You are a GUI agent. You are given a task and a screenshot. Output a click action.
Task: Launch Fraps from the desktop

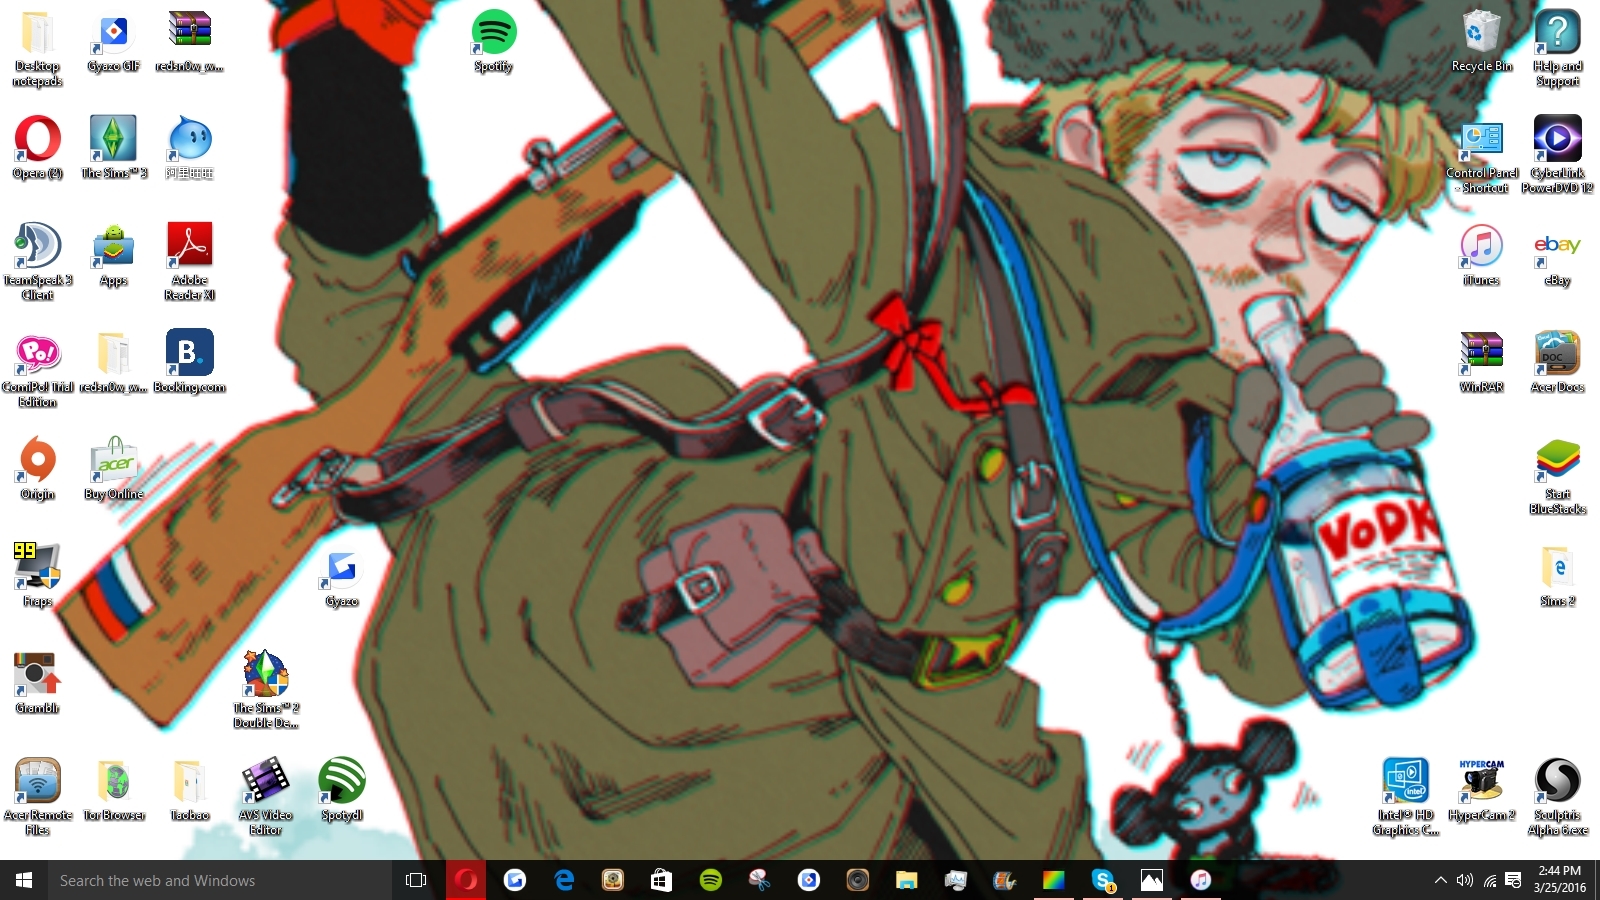coord(38,575)
